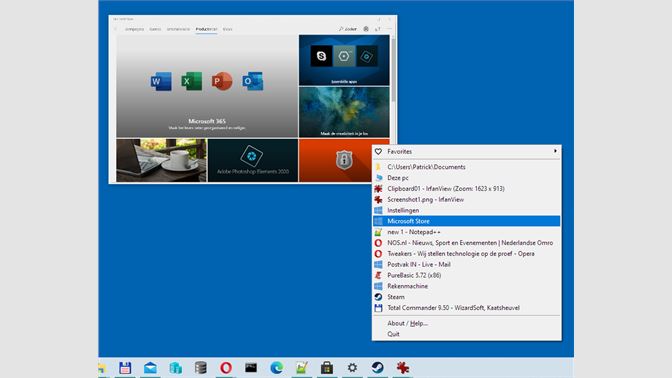Switch to the Games tab in Store
672x378 pixels.
[x=155, y=29]
